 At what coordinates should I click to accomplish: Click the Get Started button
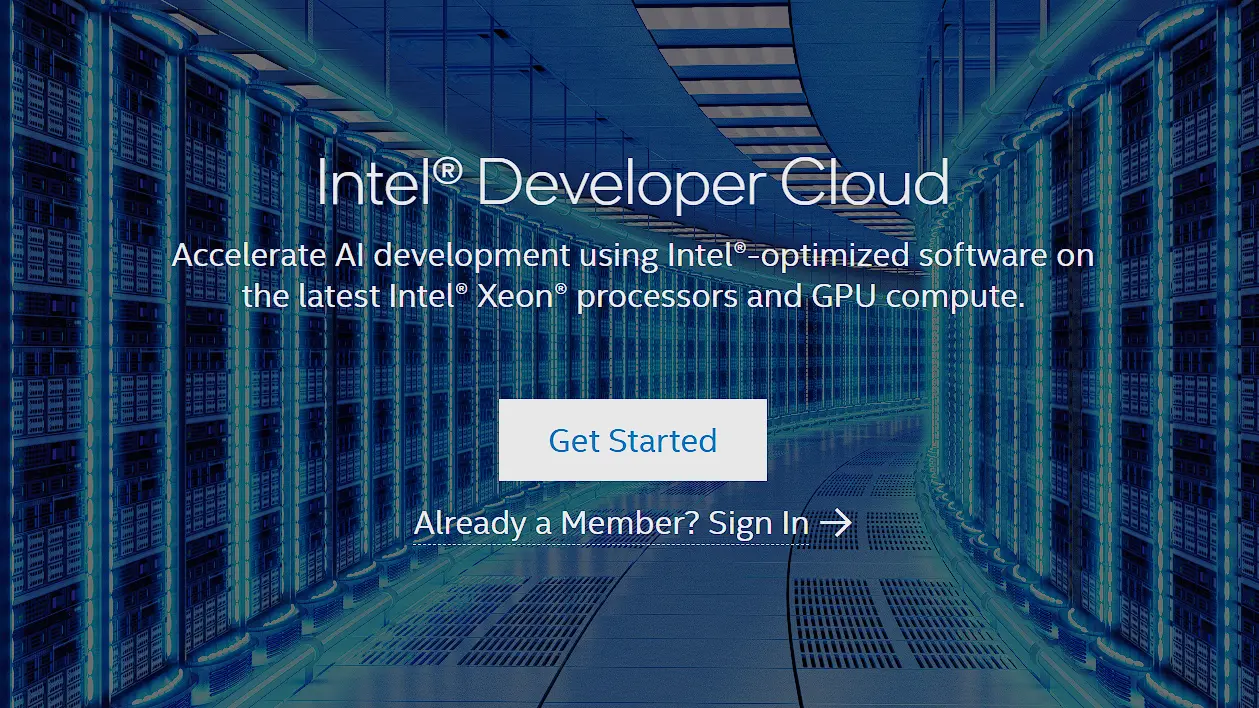(632, 440)
